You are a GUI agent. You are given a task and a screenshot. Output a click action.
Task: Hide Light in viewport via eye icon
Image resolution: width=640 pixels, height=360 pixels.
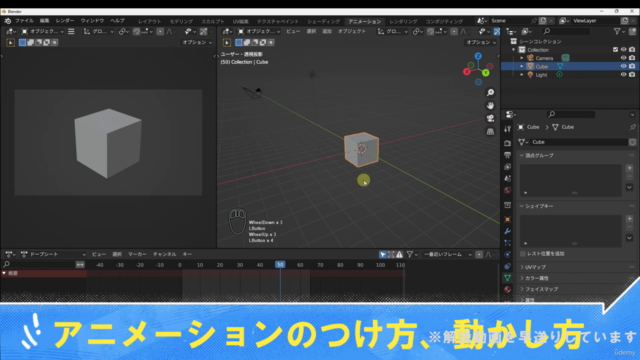click(623, 75)
